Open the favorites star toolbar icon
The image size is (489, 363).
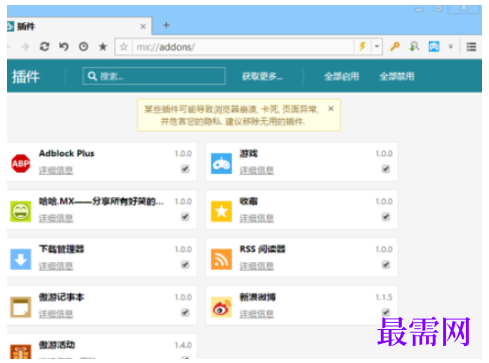(103, 47)
